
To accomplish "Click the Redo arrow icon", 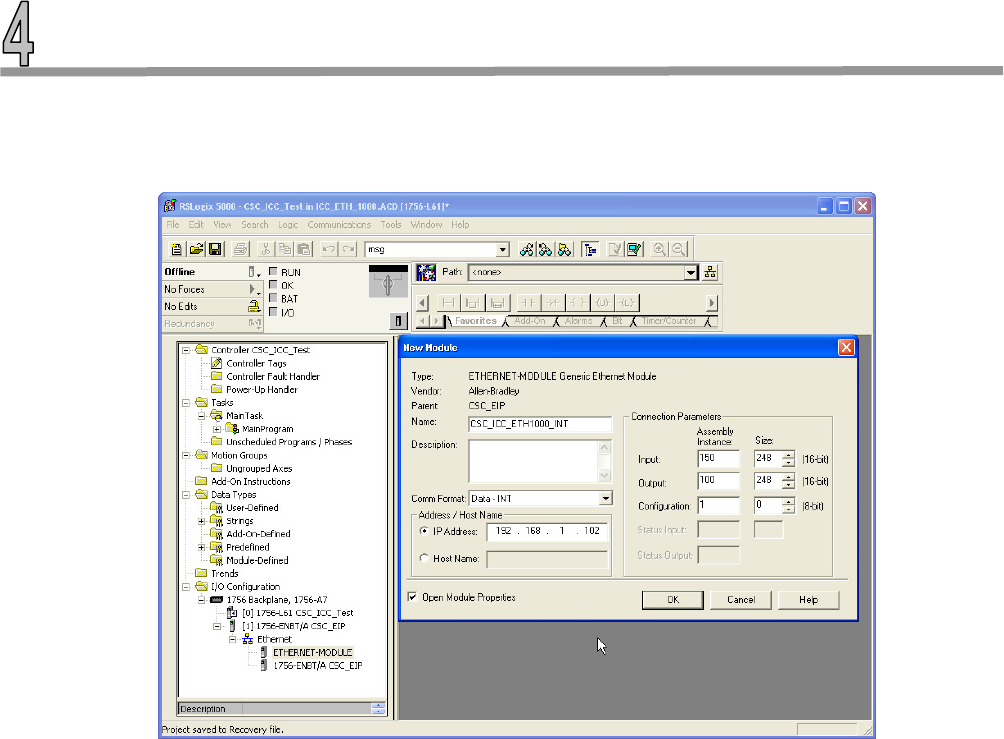I will pos(348,250).
